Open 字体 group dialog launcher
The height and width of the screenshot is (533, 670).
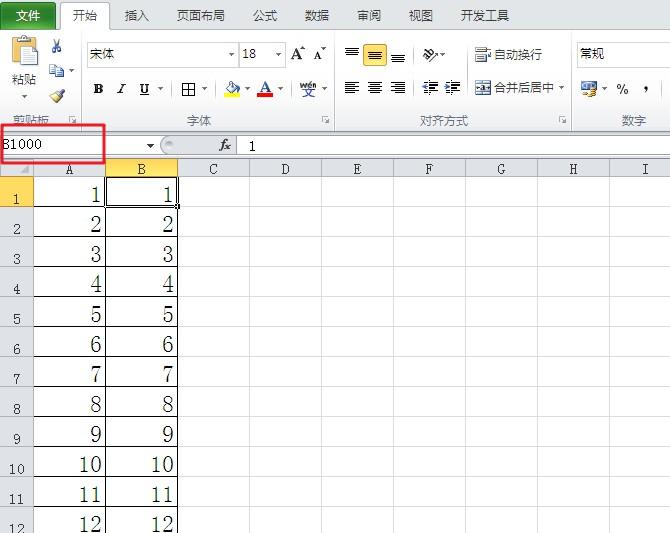(326, 120)
